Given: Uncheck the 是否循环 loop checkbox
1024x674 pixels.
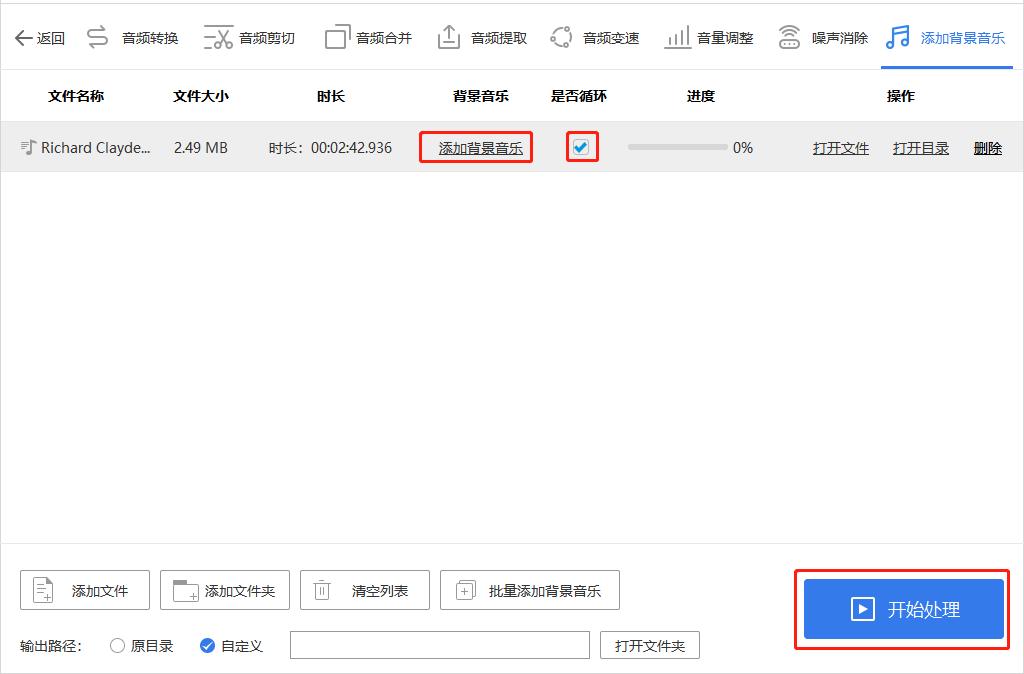Looking at the screenshot, I should [582, 146].
